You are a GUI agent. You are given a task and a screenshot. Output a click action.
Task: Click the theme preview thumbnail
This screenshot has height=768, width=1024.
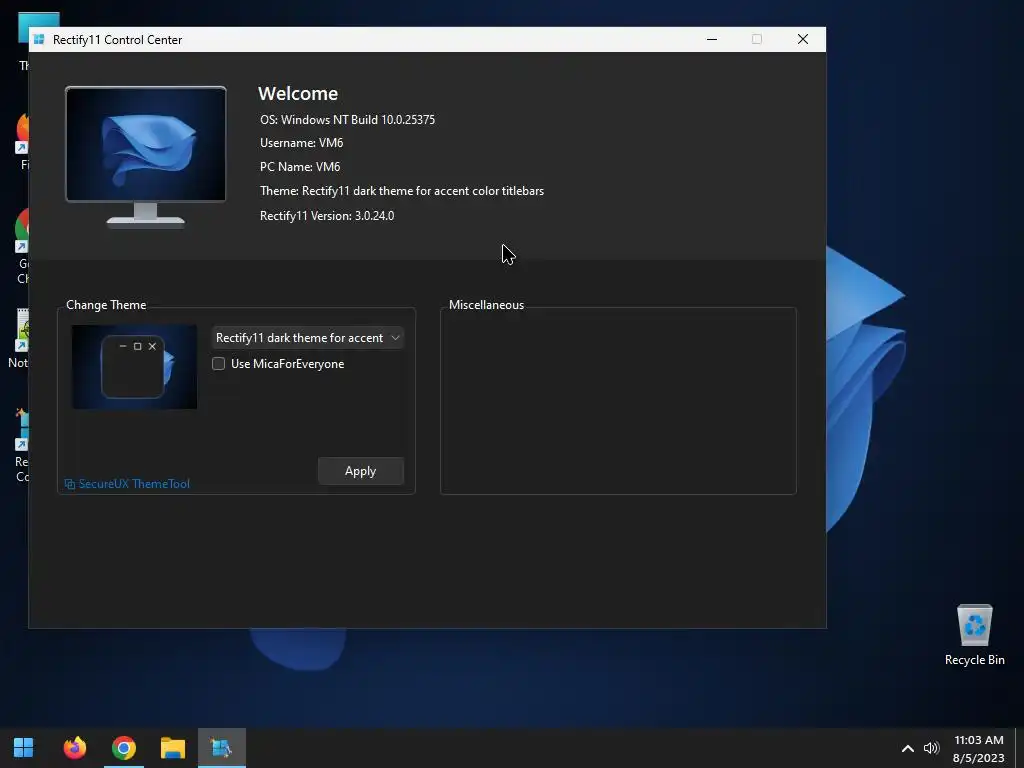coord(134,367)
